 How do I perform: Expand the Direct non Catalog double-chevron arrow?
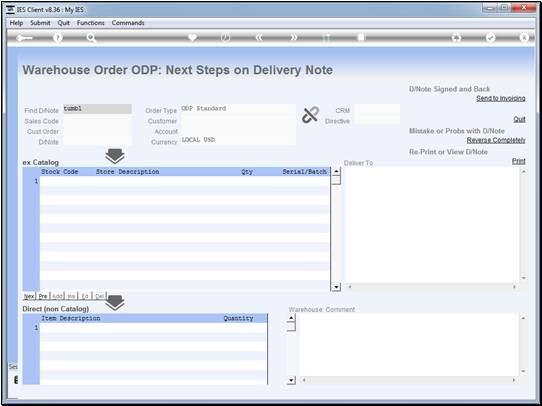pos(115,303)
